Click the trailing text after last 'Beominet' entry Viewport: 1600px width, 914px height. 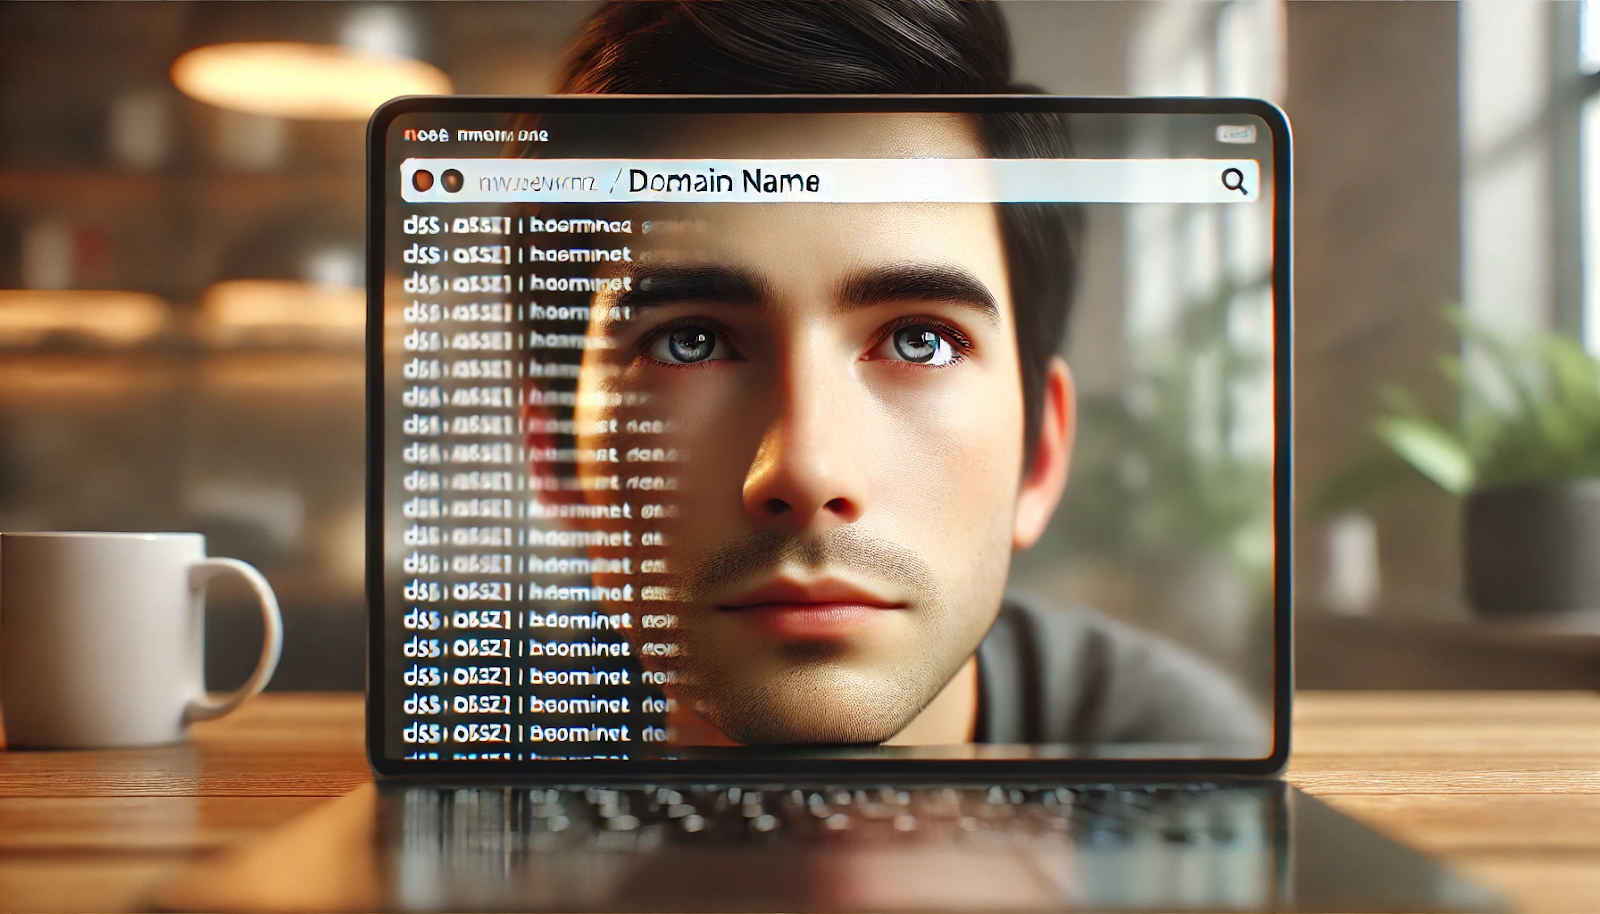pyautogui.click(x=653, y=733)
